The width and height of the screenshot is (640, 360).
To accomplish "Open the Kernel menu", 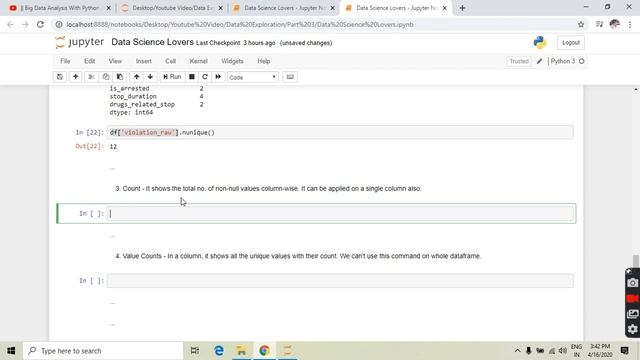I will tap(198, 61).
